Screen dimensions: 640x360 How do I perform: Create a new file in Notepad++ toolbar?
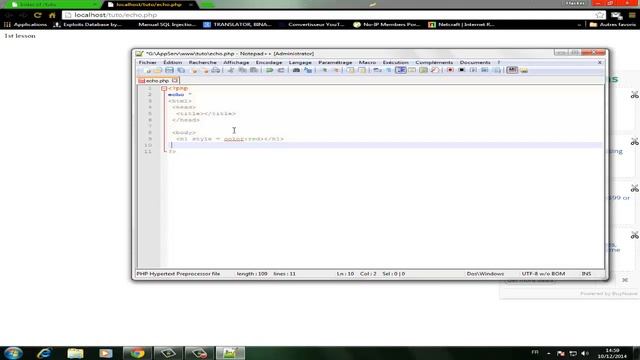click(146, 70)
